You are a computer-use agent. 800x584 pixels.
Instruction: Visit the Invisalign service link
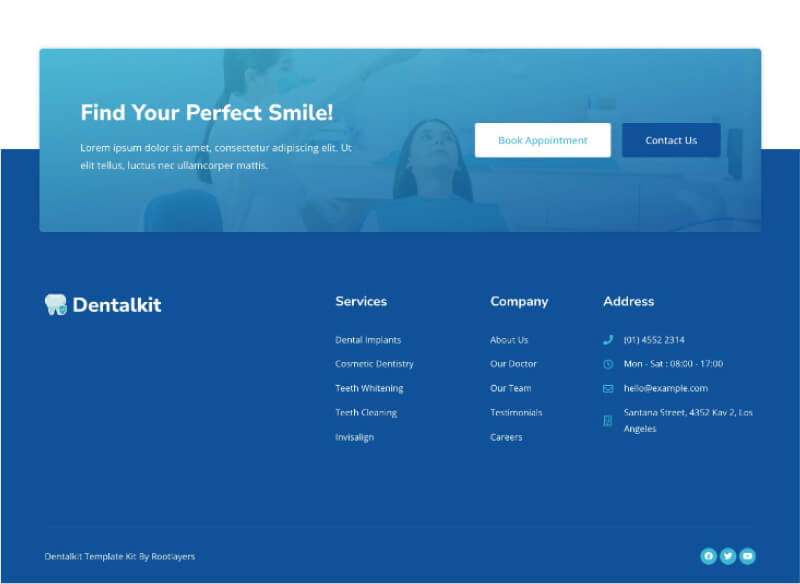(354, 437)
